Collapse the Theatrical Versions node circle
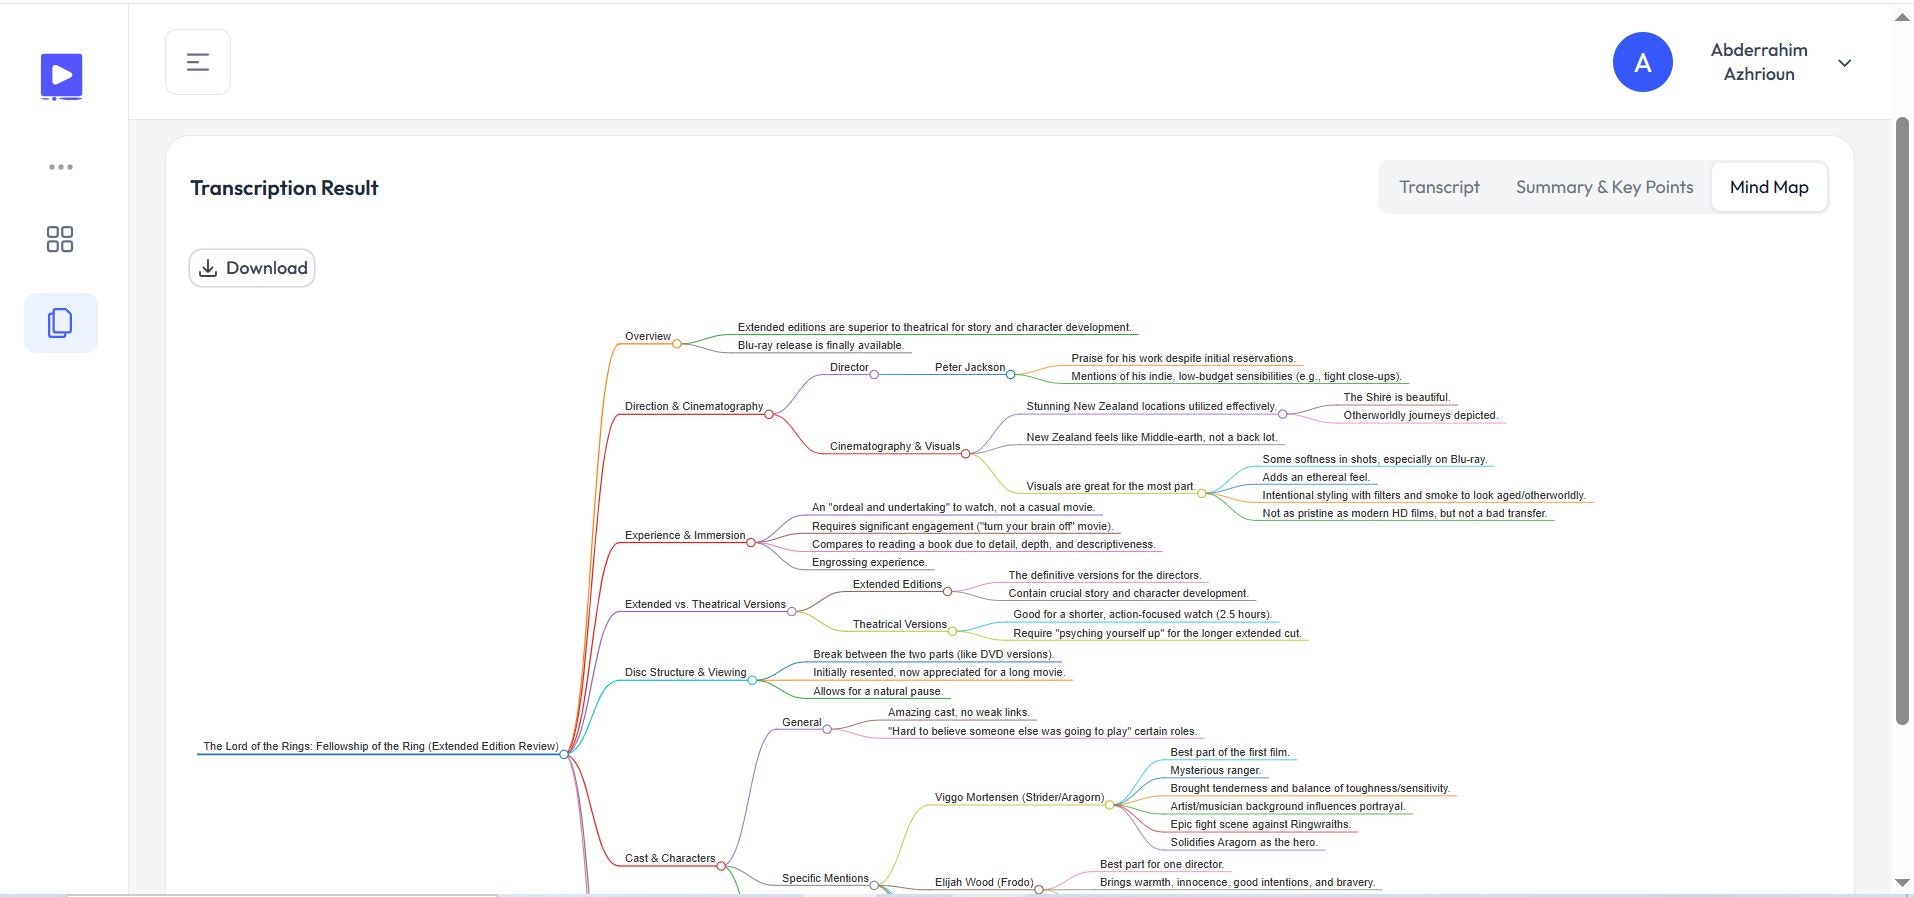The width and height of the screenshot is (1914, 897). (952, 632)
